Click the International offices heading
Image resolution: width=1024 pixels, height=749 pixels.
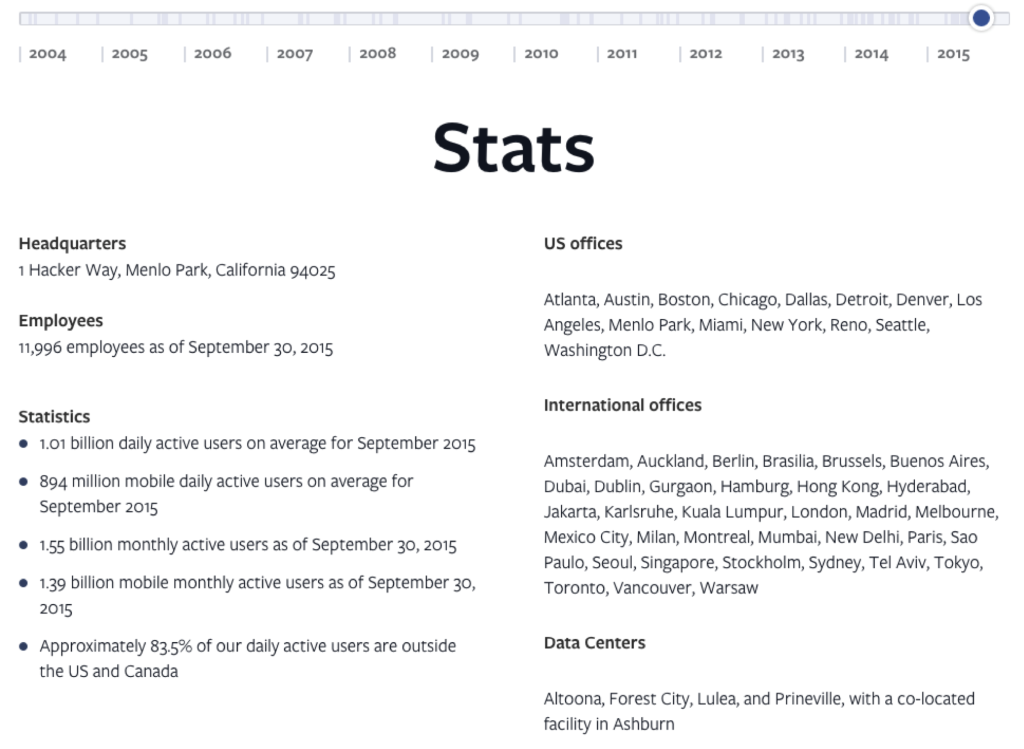pos(622,406)
